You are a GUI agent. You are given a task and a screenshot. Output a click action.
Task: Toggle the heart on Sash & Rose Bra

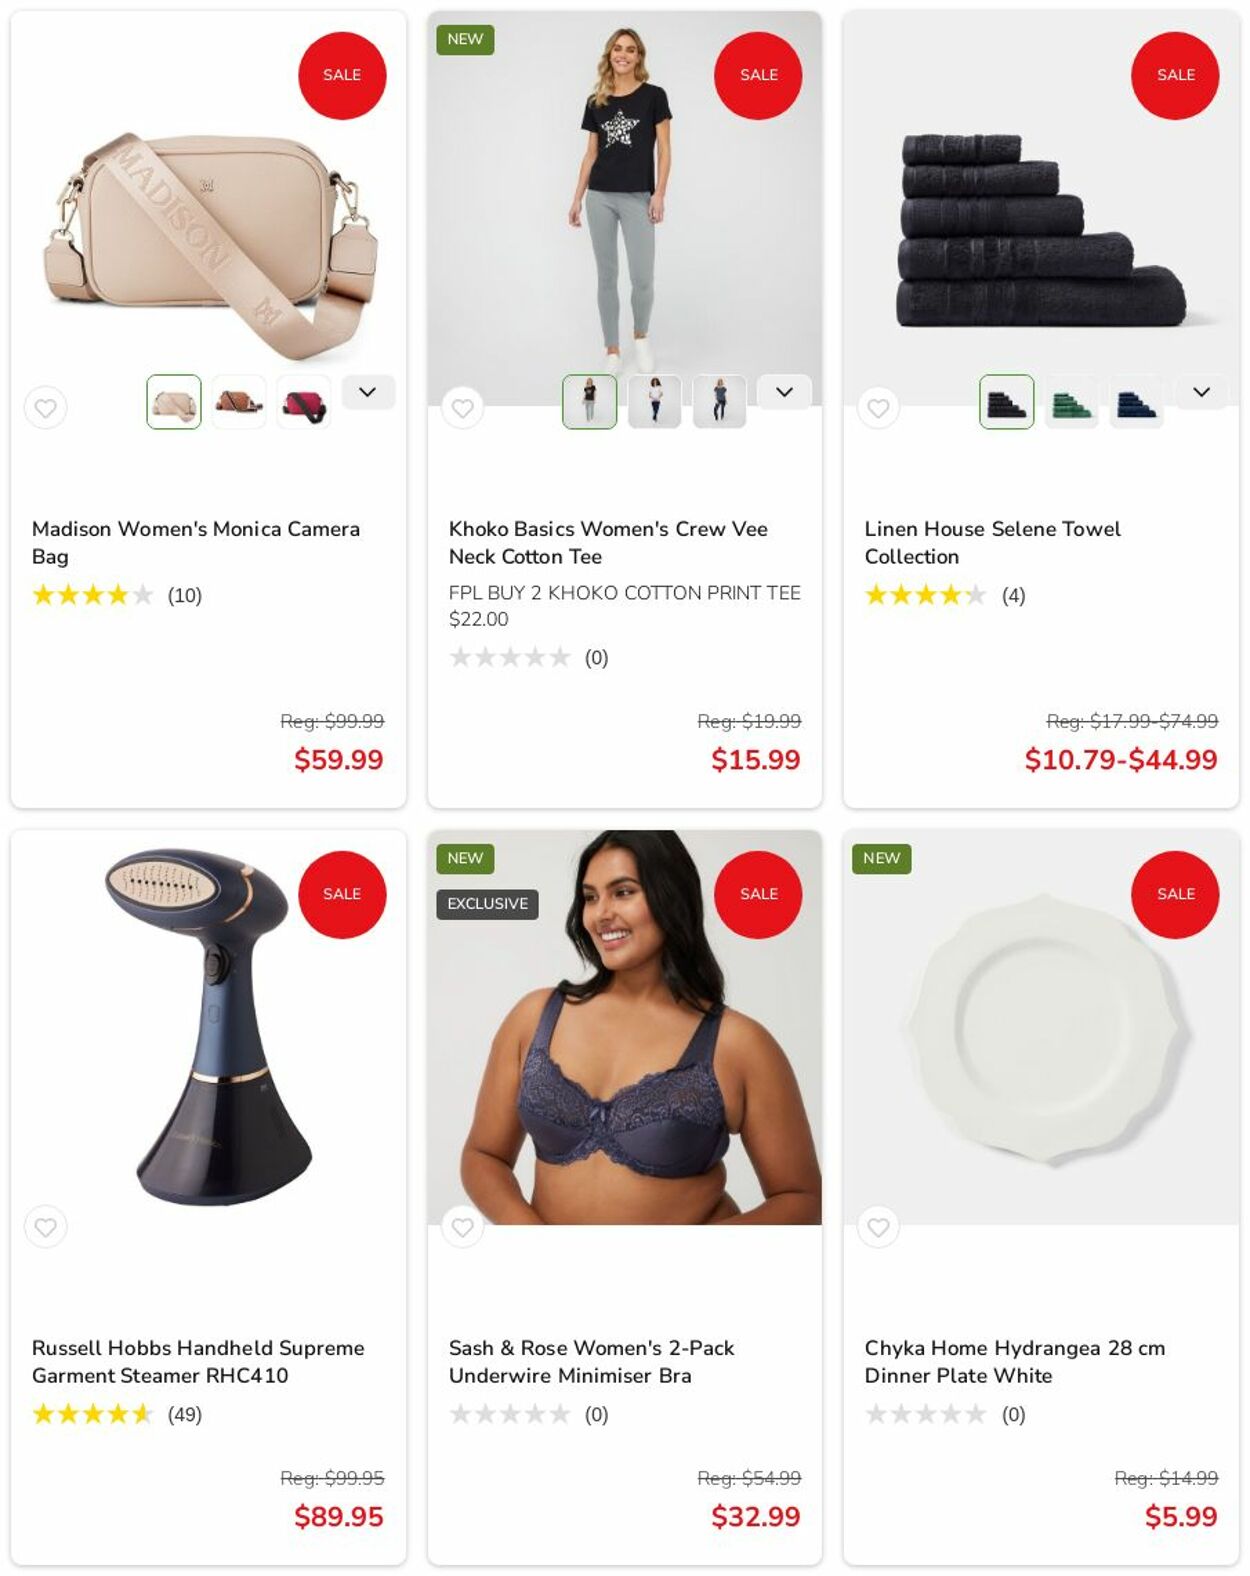pyautogui.click(x=462, y=1227)
